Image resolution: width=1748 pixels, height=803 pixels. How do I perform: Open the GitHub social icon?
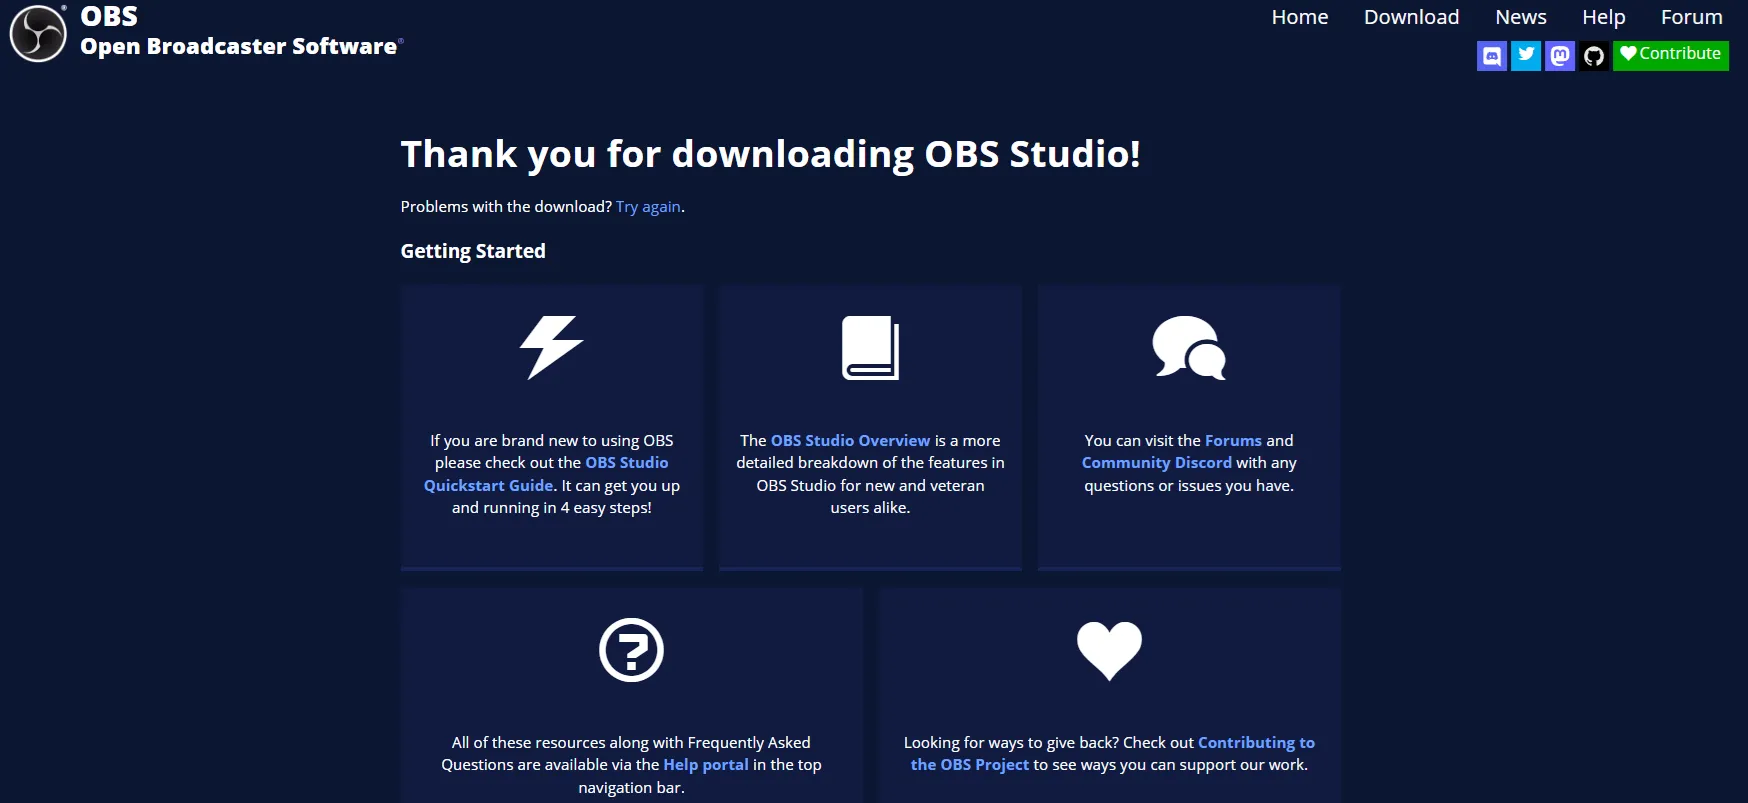1594,56
